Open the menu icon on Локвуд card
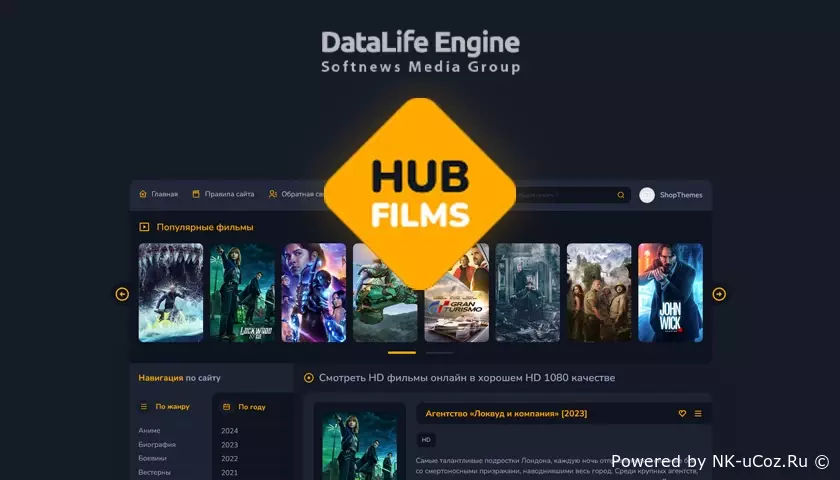Image resolution: width=840 pixels, height=480 pixels. coord(698,414)
